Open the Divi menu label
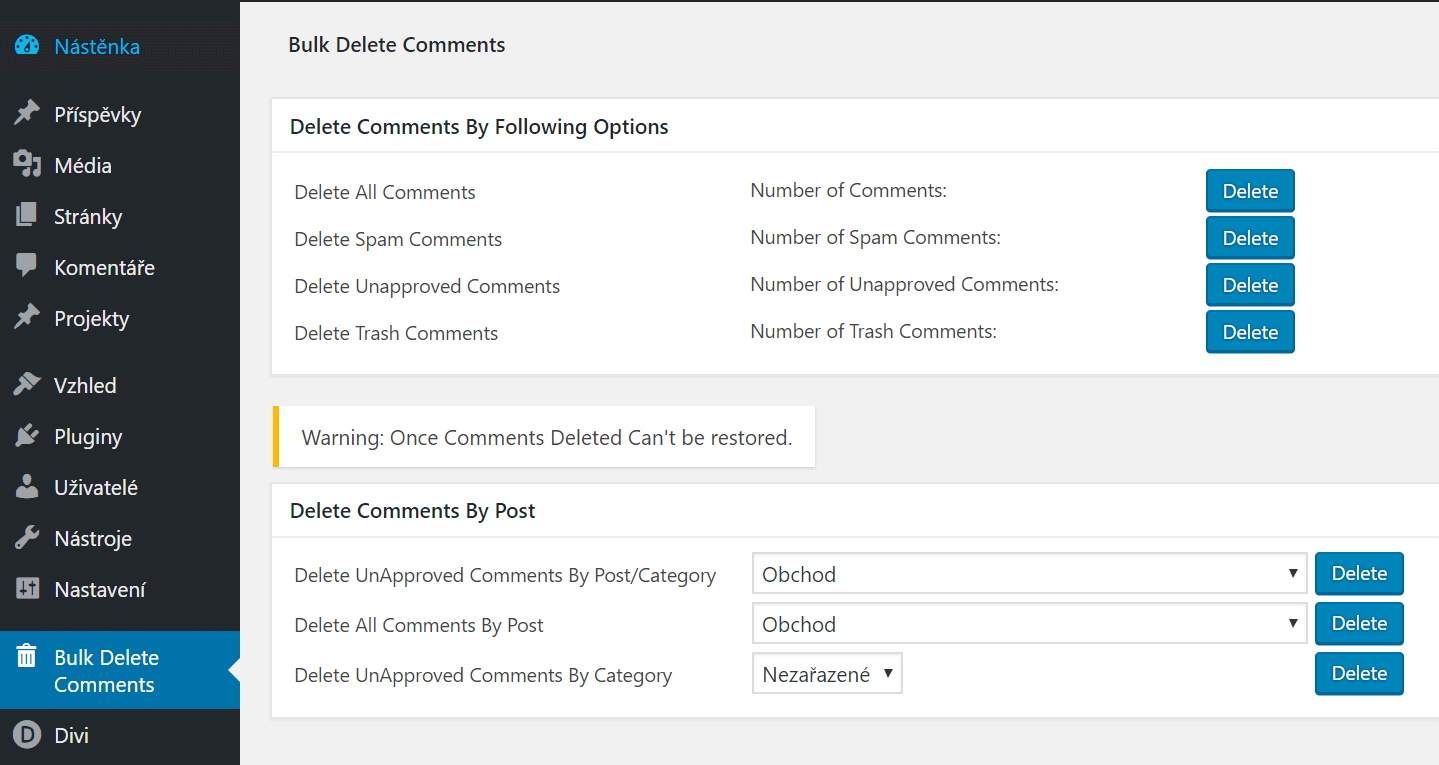Screen dimensions: 1439x765 [x=71, y=736]
